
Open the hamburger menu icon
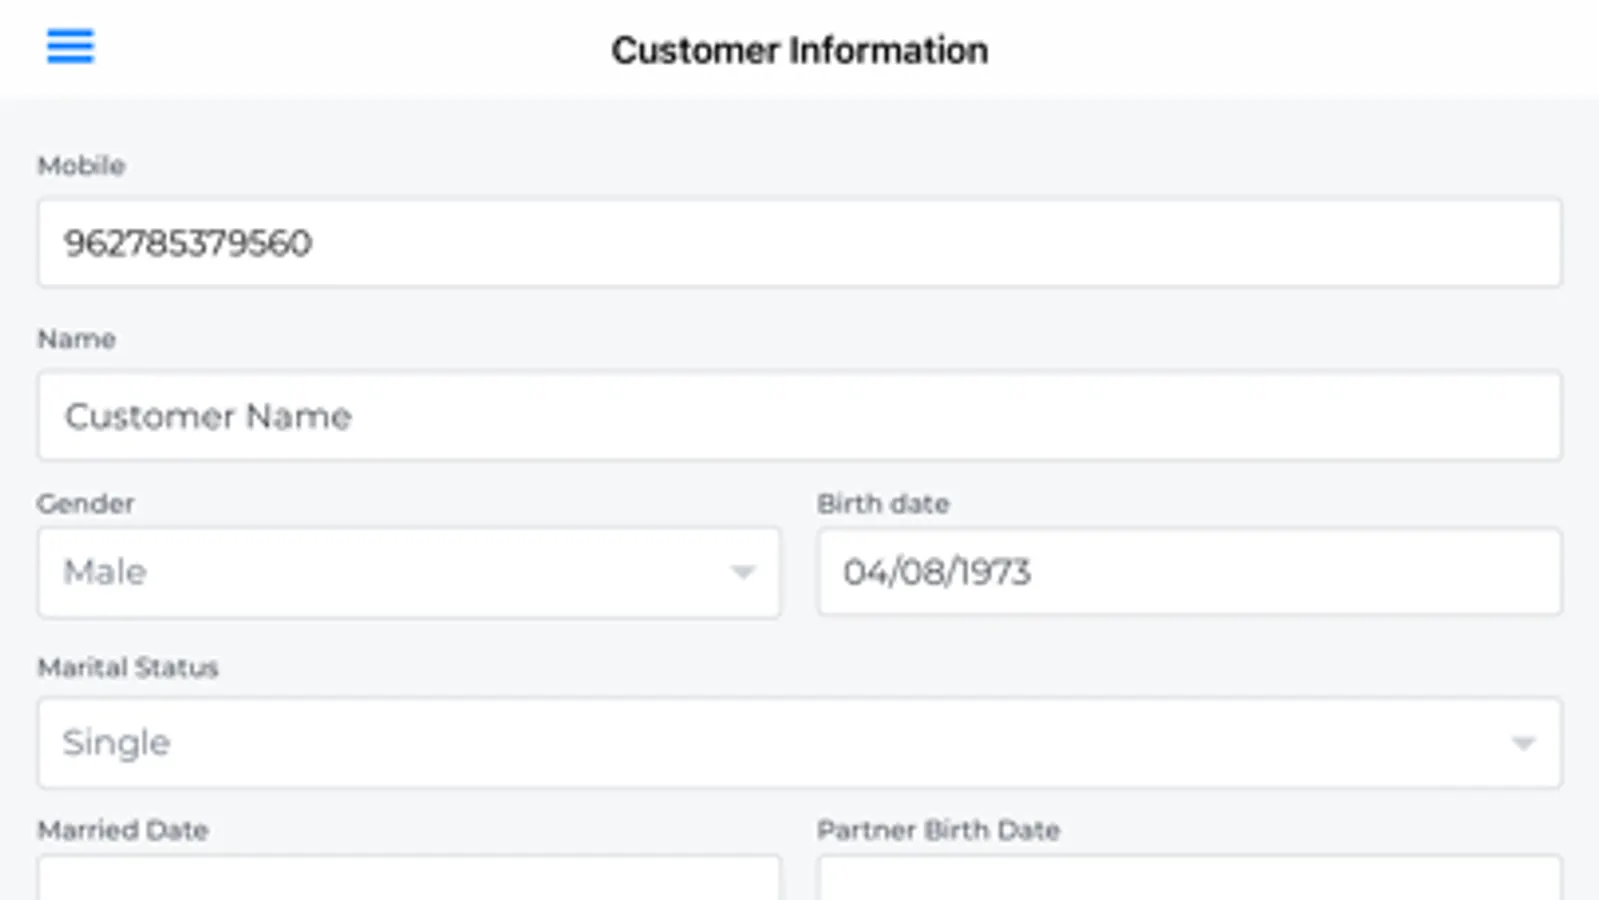click(x=70, y=46)
